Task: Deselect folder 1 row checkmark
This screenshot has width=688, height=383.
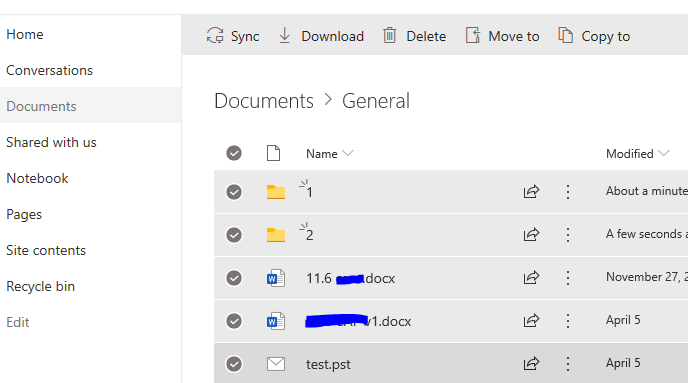Action: click(x=234, y=192)
